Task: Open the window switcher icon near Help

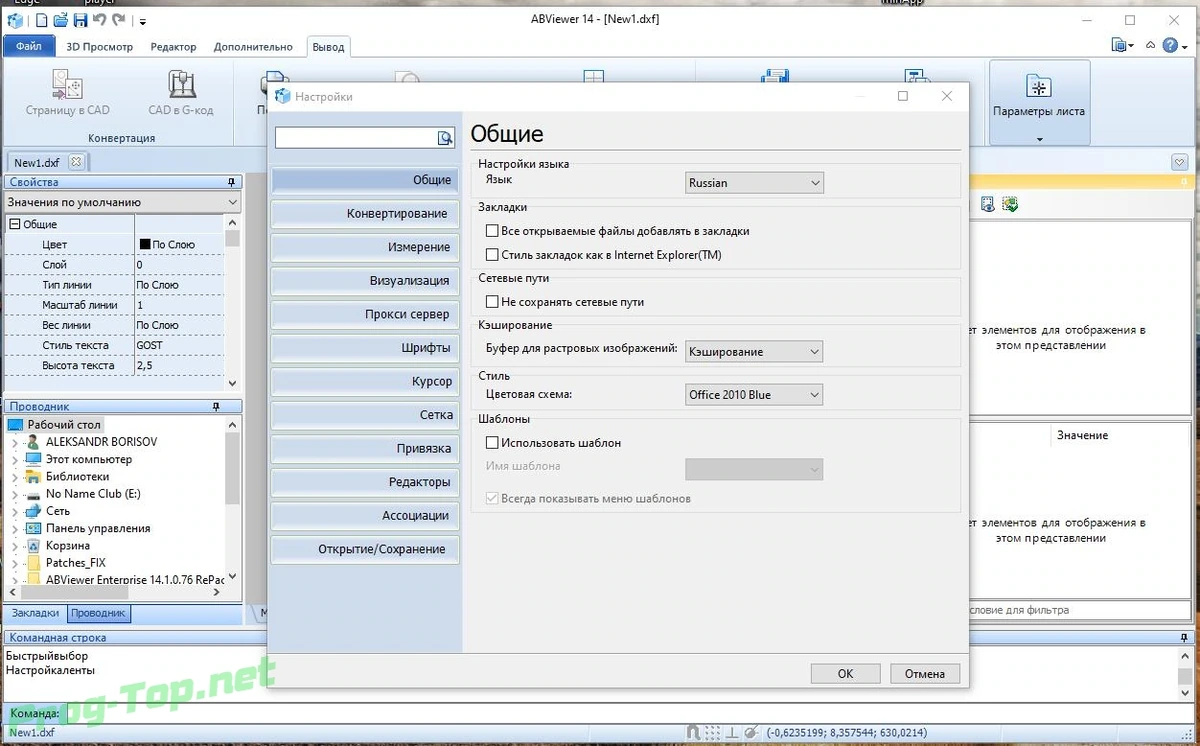Action: click(1121, 45)
